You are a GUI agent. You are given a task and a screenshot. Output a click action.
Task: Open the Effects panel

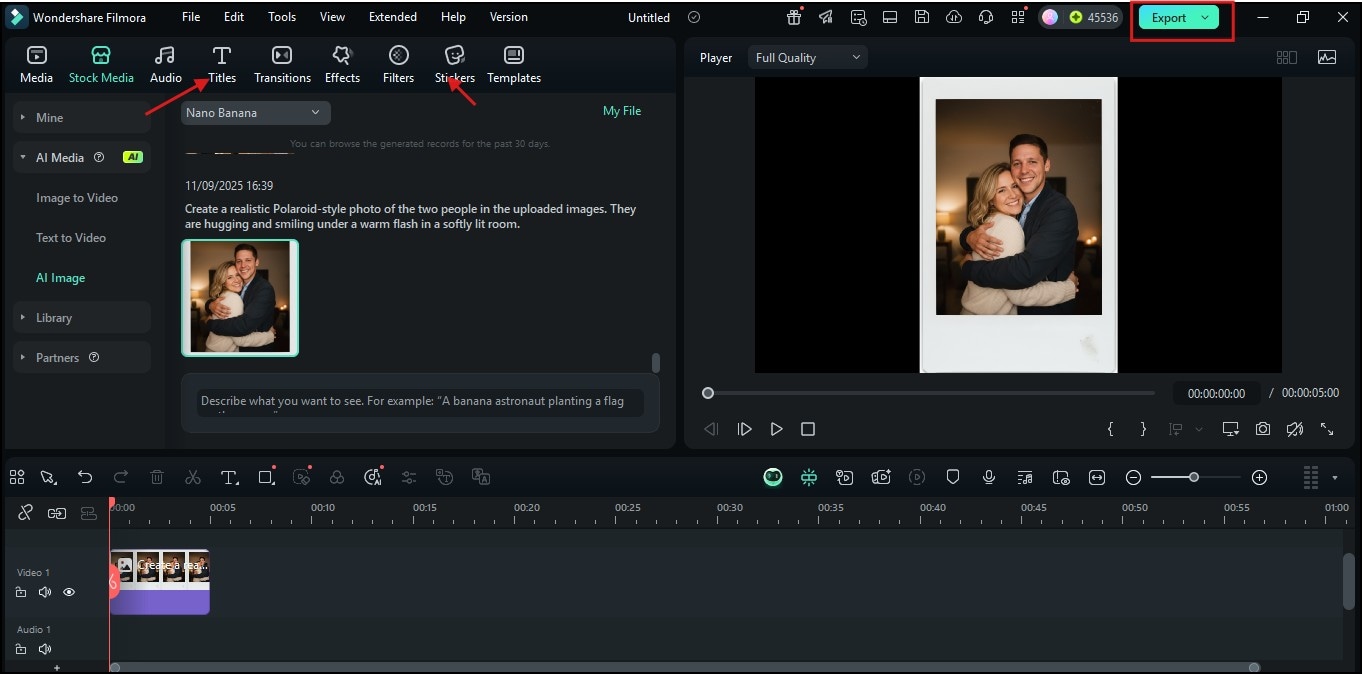(x=342, y=63)
